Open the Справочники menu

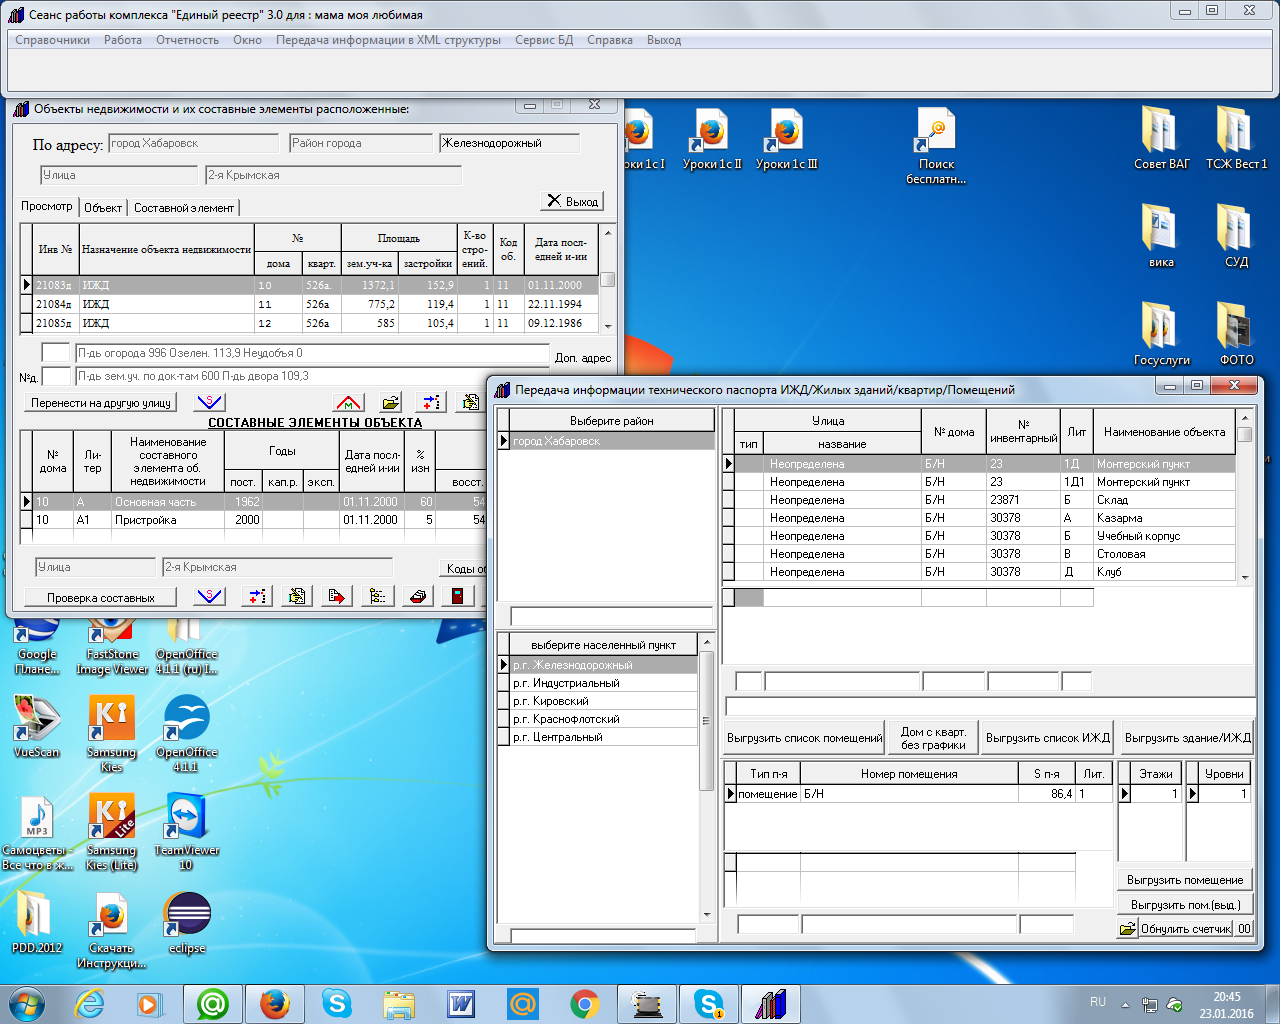point(52,40)
